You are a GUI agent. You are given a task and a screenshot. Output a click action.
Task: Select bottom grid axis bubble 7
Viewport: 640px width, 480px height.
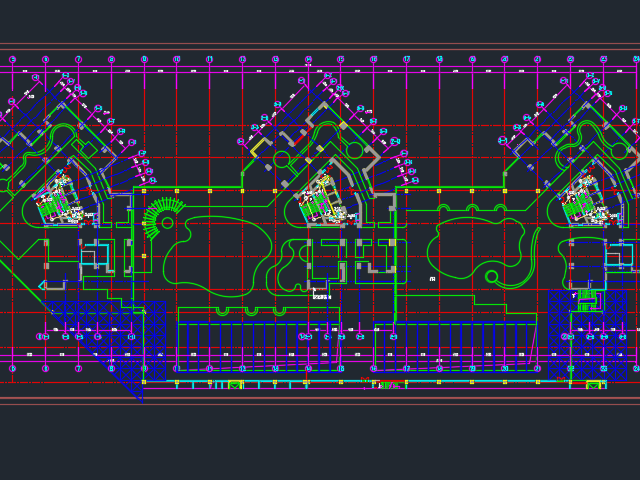[78, 369]
